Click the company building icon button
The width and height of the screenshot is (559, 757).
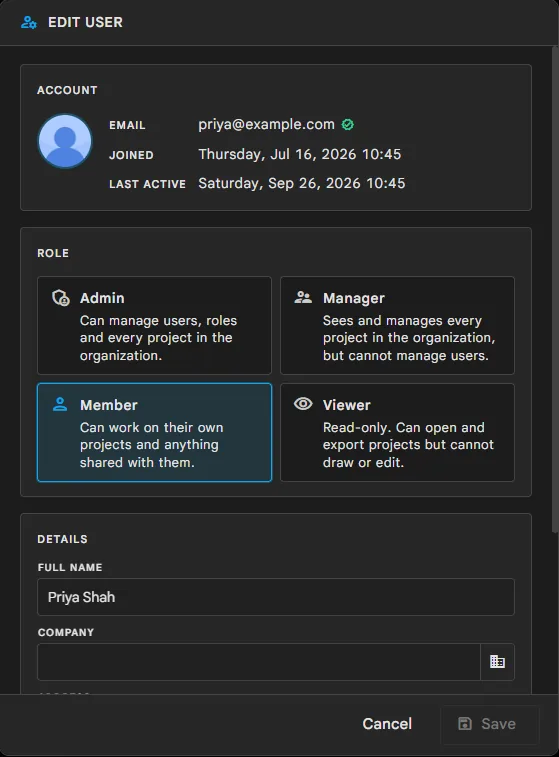tap(497, 661)
